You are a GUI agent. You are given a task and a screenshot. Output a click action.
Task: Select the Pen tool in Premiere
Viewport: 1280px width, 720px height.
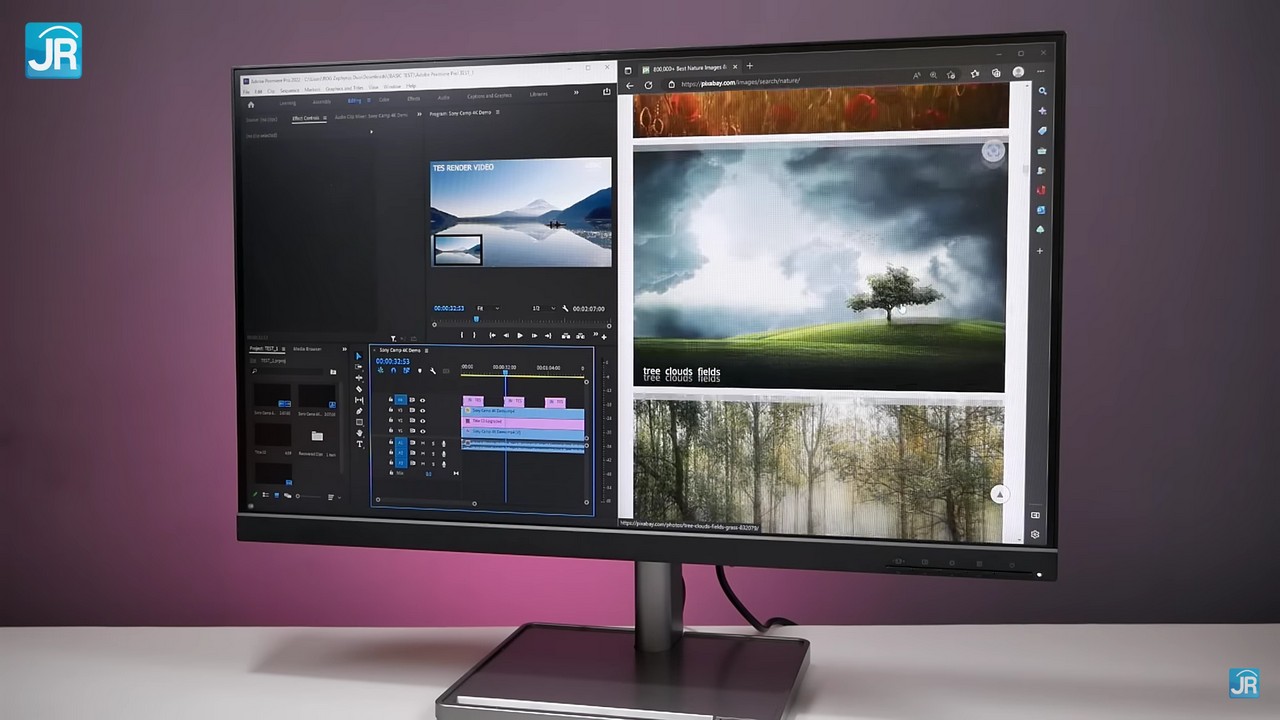359,411
